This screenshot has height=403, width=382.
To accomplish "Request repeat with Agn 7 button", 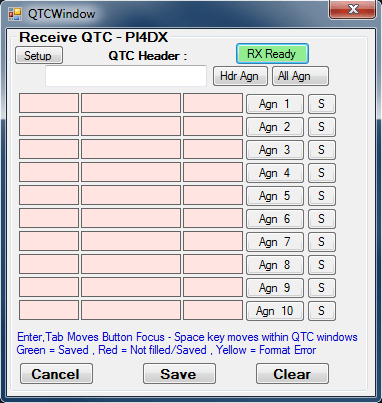I will click(275, 242).
